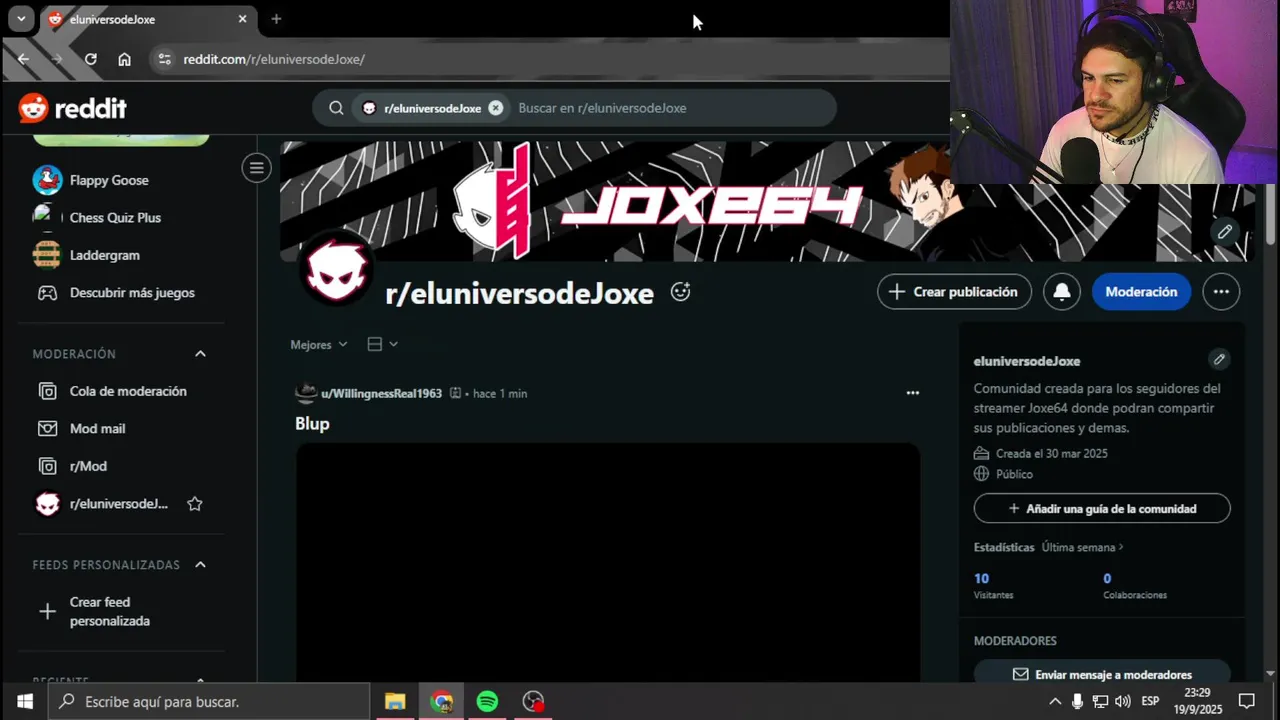The width and height of the screenshot is (1280, 720).
Task: Collapse the left sidebar menu
Action: pos(256,168)
